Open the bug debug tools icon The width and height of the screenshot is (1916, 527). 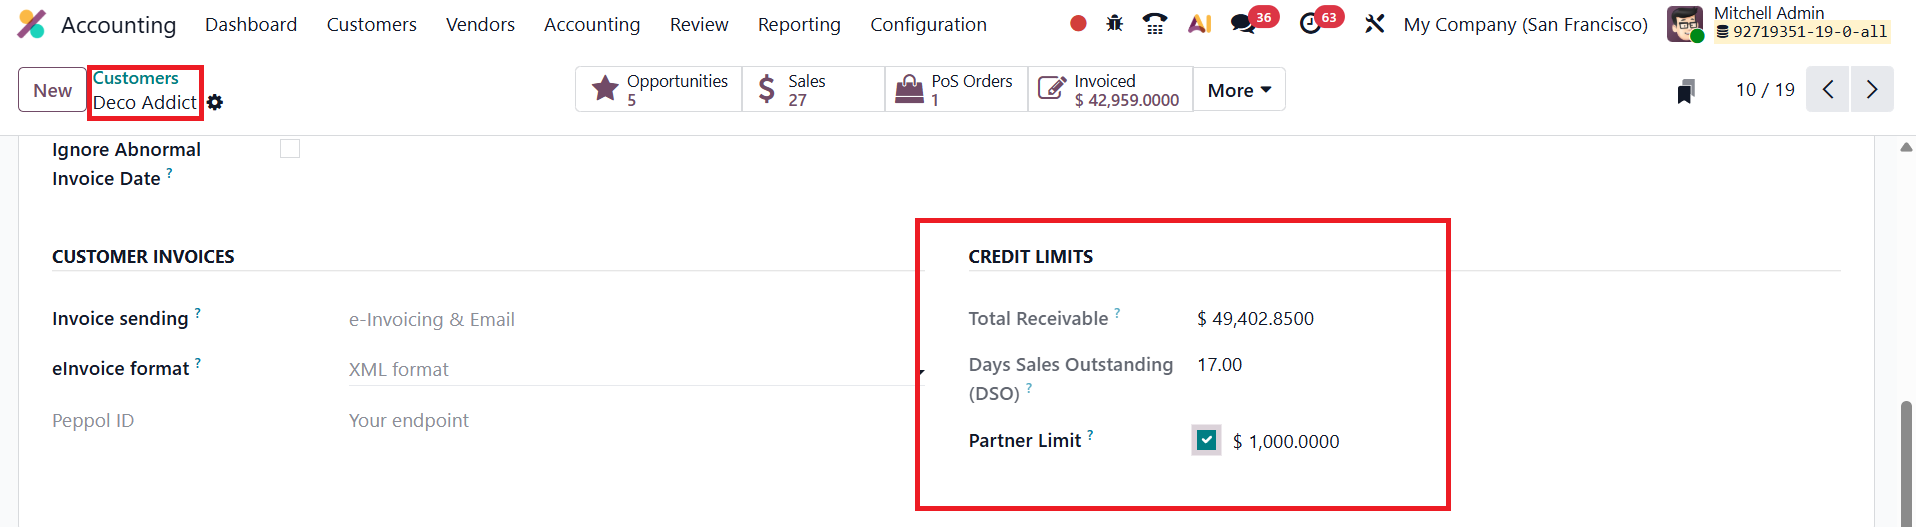point(1115,24)
